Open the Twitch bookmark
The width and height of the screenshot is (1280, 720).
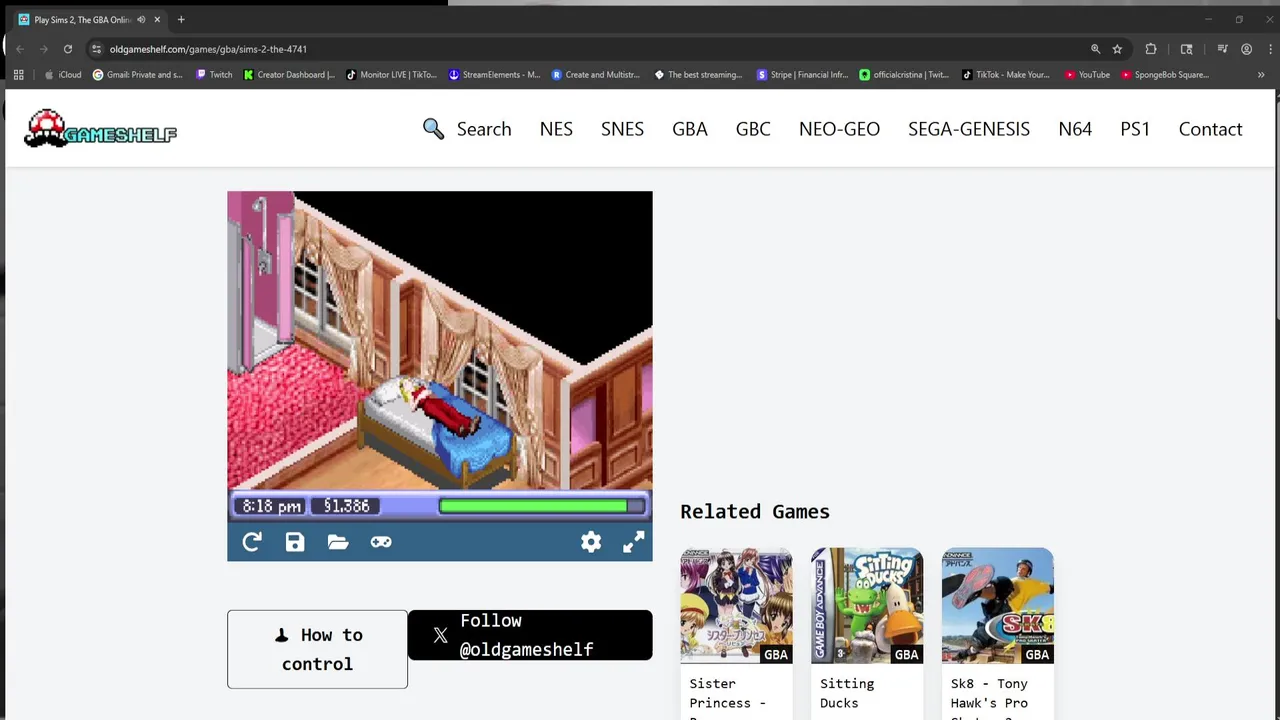click(214, 74)
